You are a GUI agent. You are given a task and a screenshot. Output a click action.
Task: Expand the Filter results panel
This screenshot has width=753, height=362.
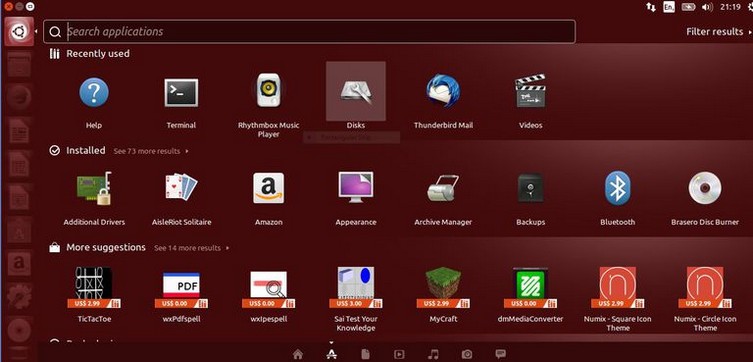click(718, 32)
